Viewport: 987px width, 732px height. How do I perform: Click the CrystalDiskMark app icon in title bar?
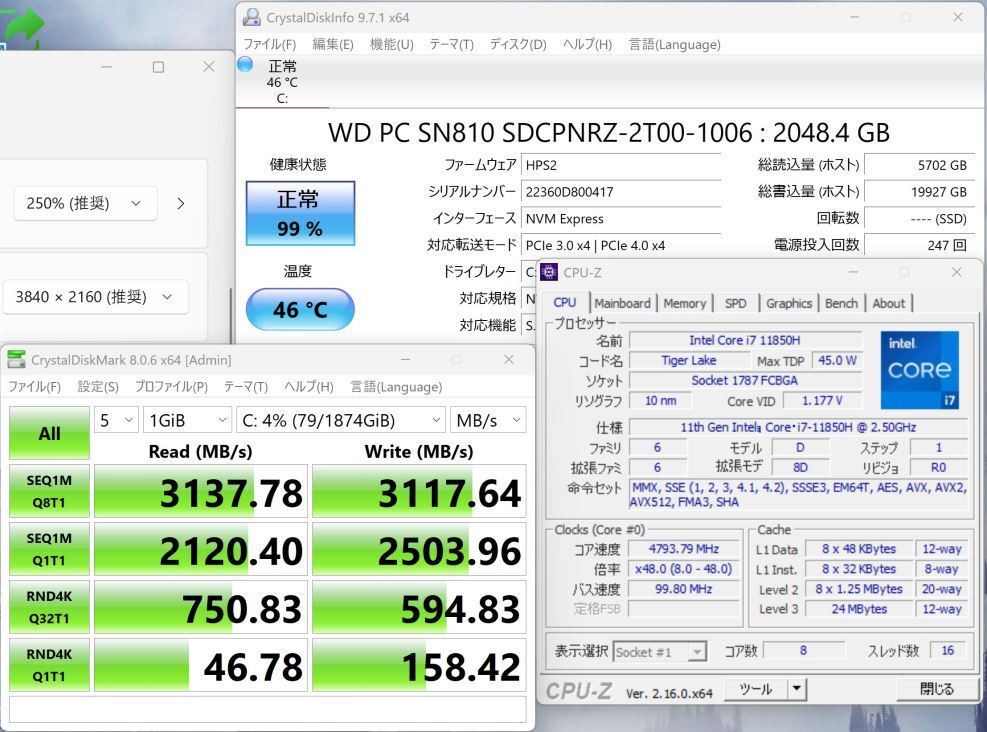click(x=16, y=359)
